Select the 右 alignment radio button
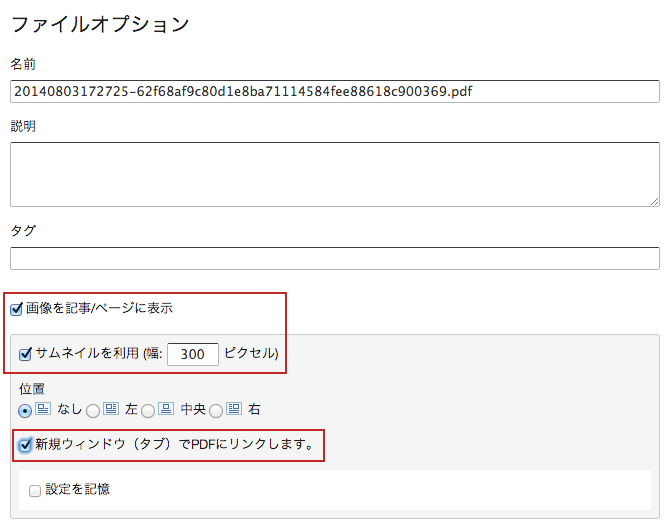Image resolution: width=670 pixels, height=530 pixels. (216, 411)
